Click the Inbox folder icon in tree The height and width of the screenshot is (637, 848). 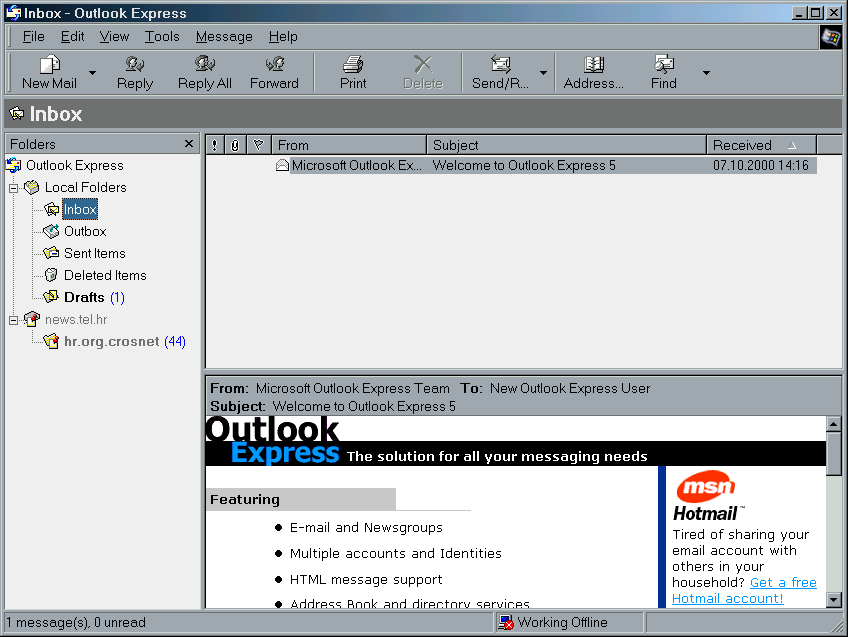pyautogui.click(x=51, y=209)
